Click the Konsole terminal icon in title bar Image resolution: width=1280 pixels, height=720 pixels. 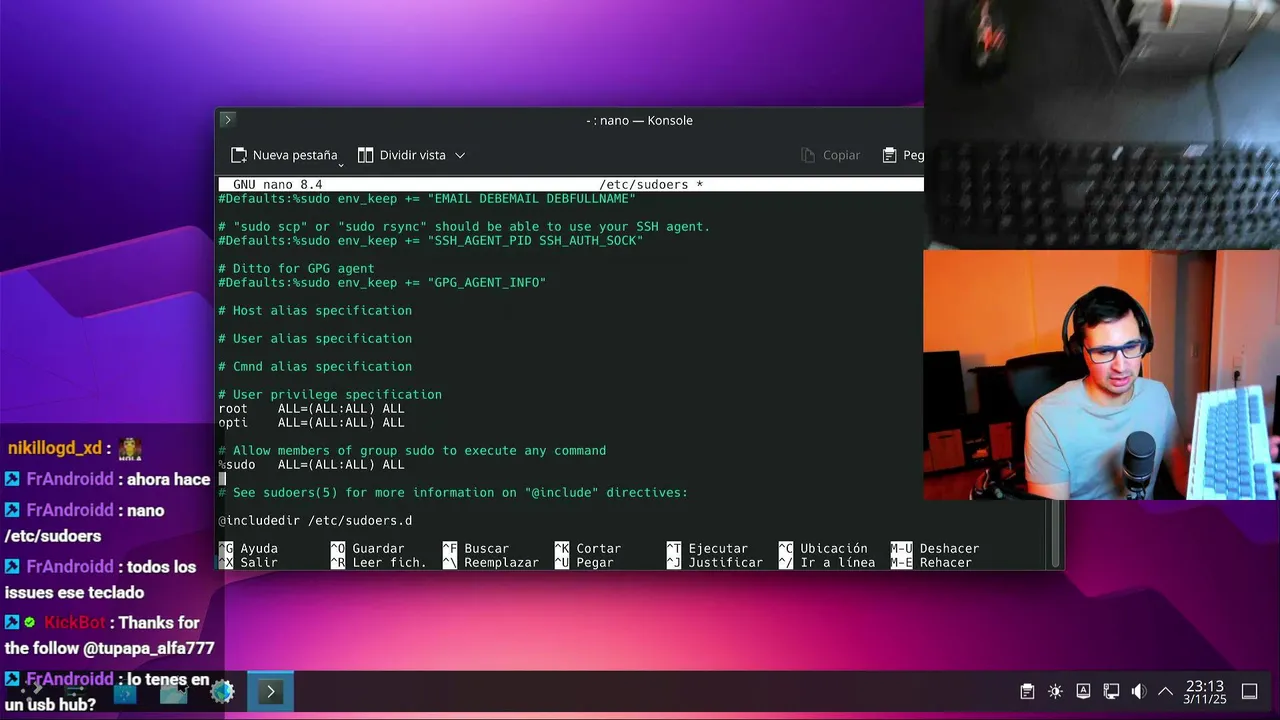coord(227,120)
